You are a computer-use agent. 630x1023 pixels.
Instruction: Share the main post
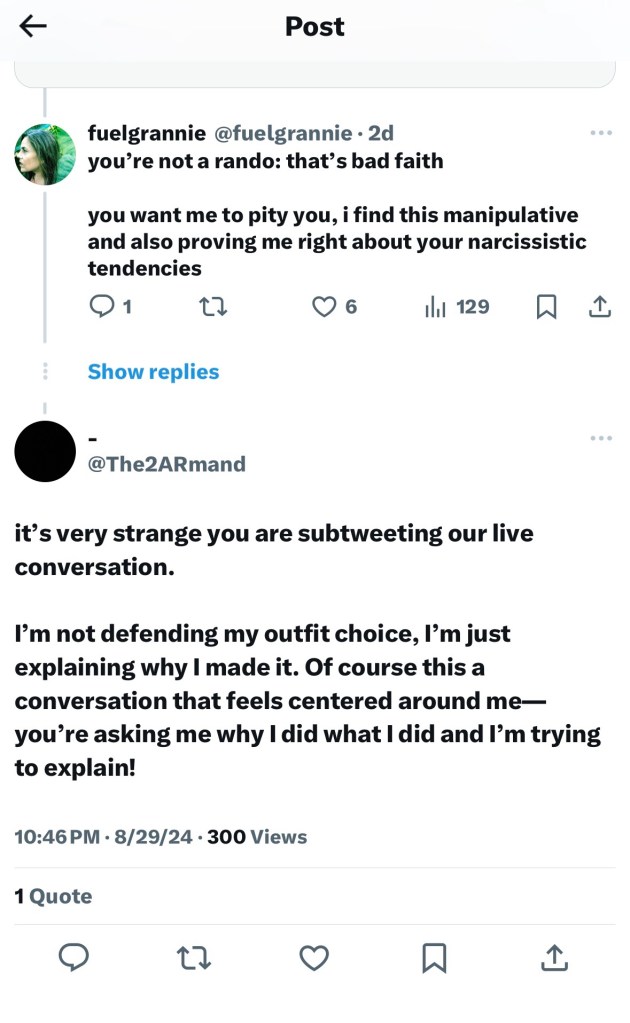coord(554,958)
